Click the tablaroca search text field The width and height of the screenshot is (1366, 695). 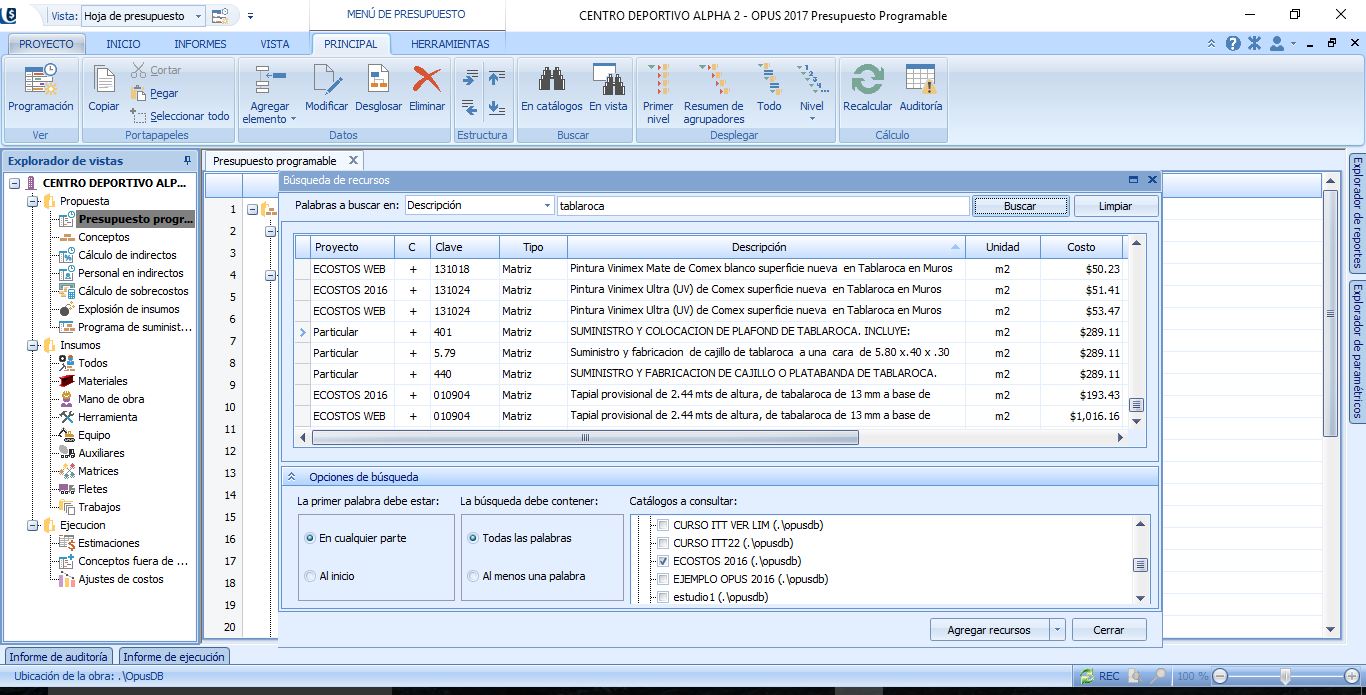click(x=762, y=205)
